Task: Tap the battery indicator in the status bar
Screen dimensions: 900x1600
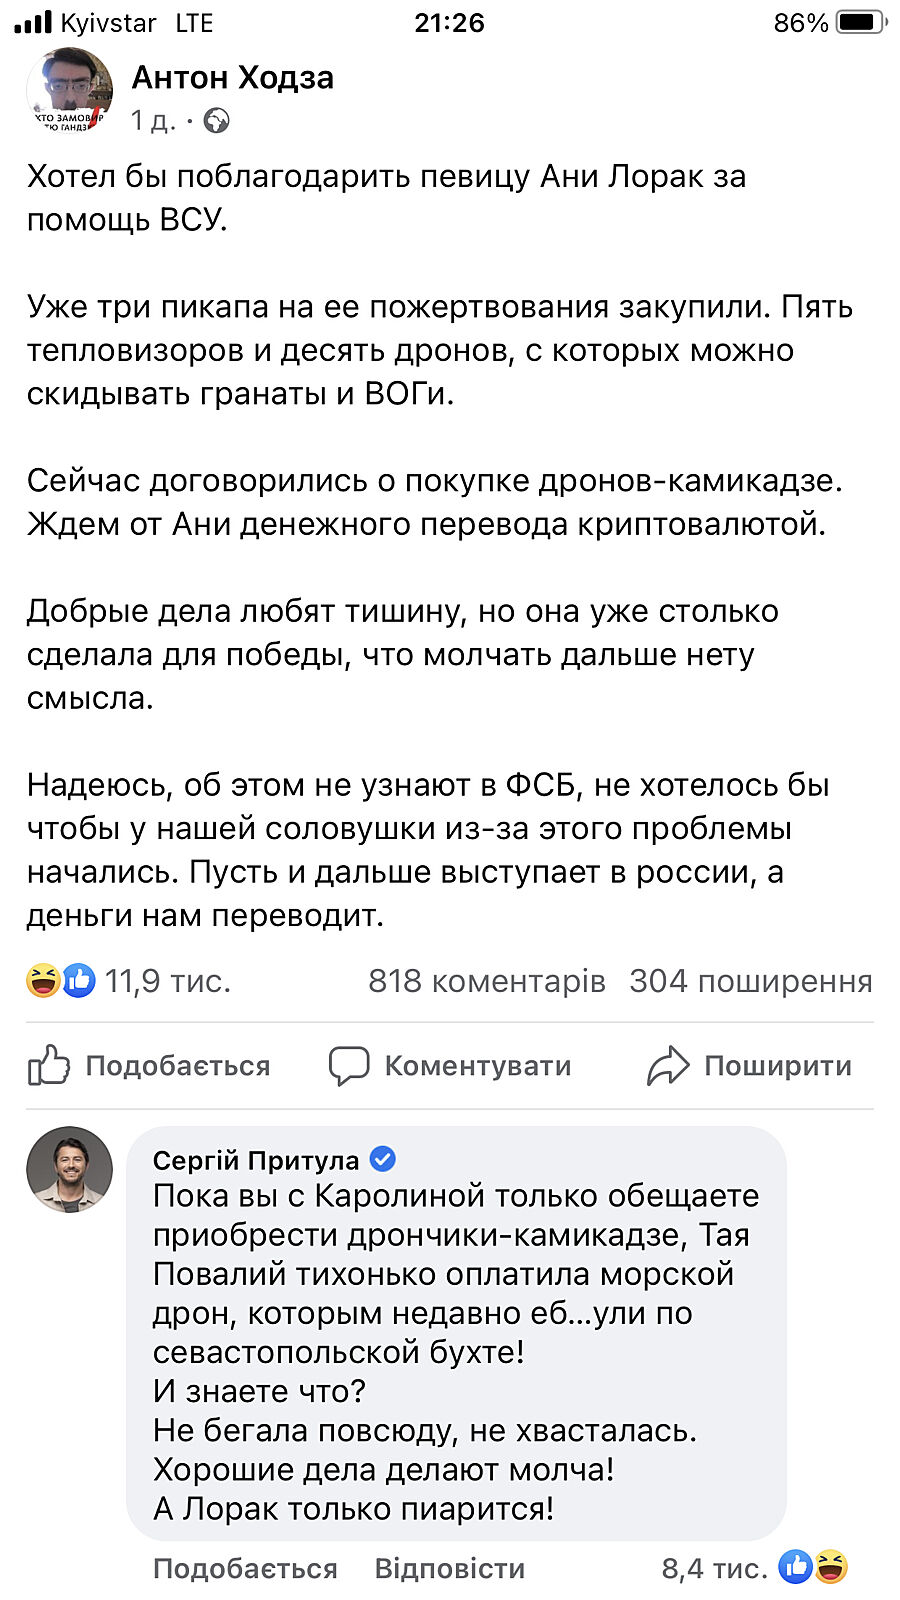Action: 862,22
